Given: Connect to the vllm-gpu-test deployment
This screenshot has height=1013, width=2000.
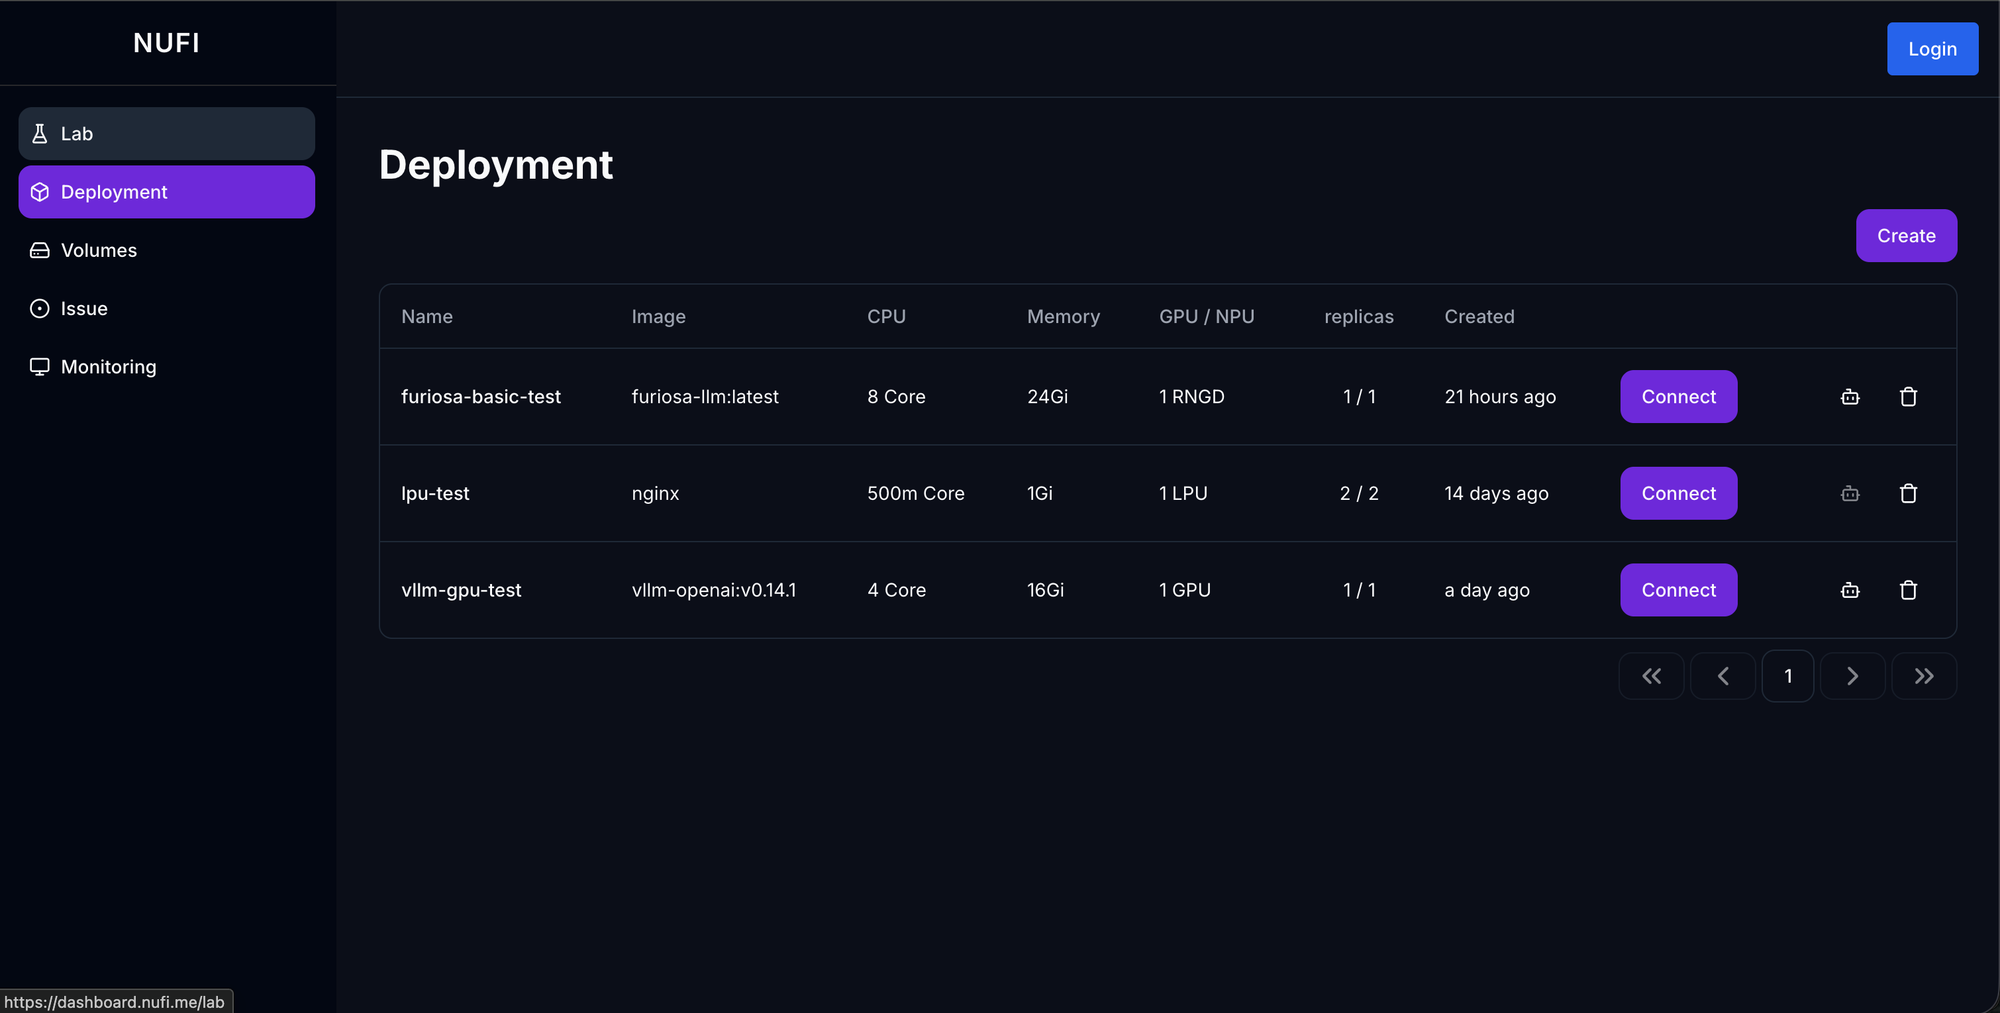Looking at the screenshot, I should click(x=1678, y=590).
